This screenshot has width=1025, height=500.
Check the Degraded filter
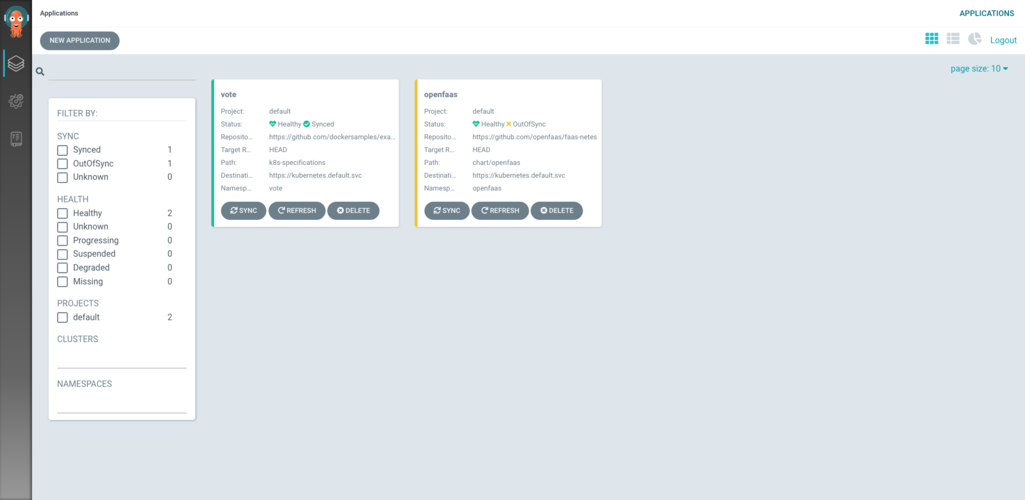pos(63,267)
